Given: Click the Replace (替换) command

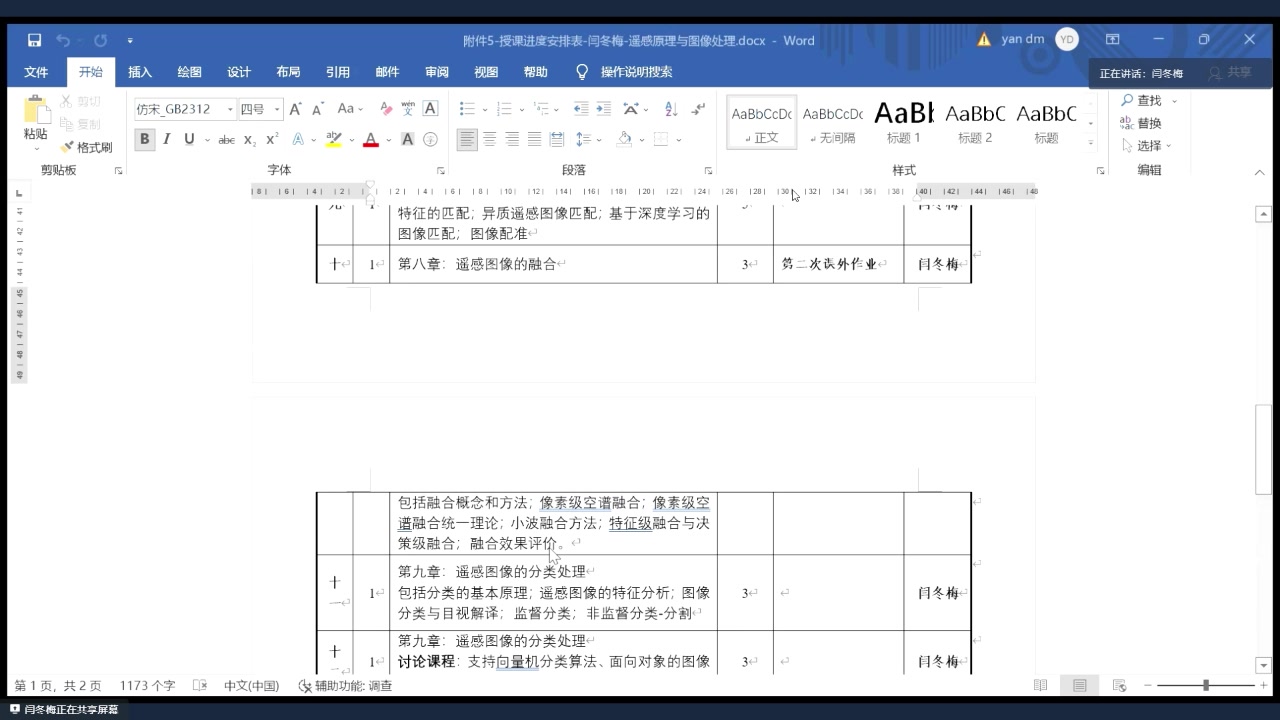Looking at the screenshot, I should click(1141, 123).
